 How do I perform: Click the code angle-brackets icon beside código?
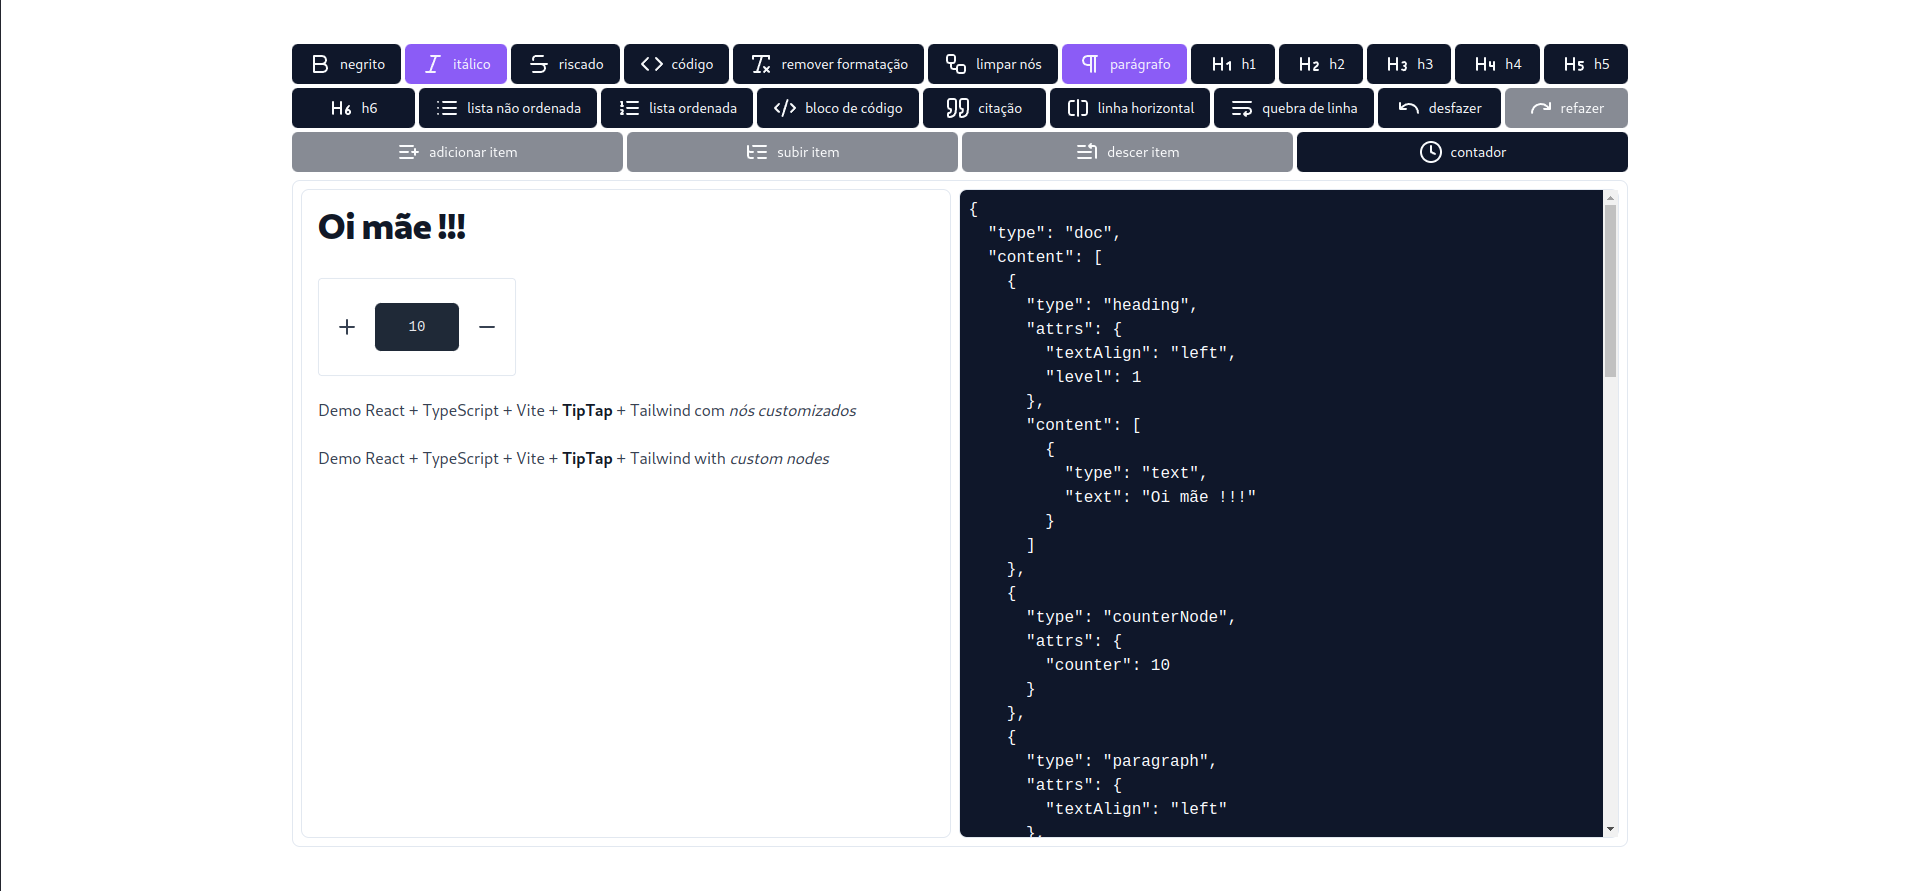click(652, 64)
